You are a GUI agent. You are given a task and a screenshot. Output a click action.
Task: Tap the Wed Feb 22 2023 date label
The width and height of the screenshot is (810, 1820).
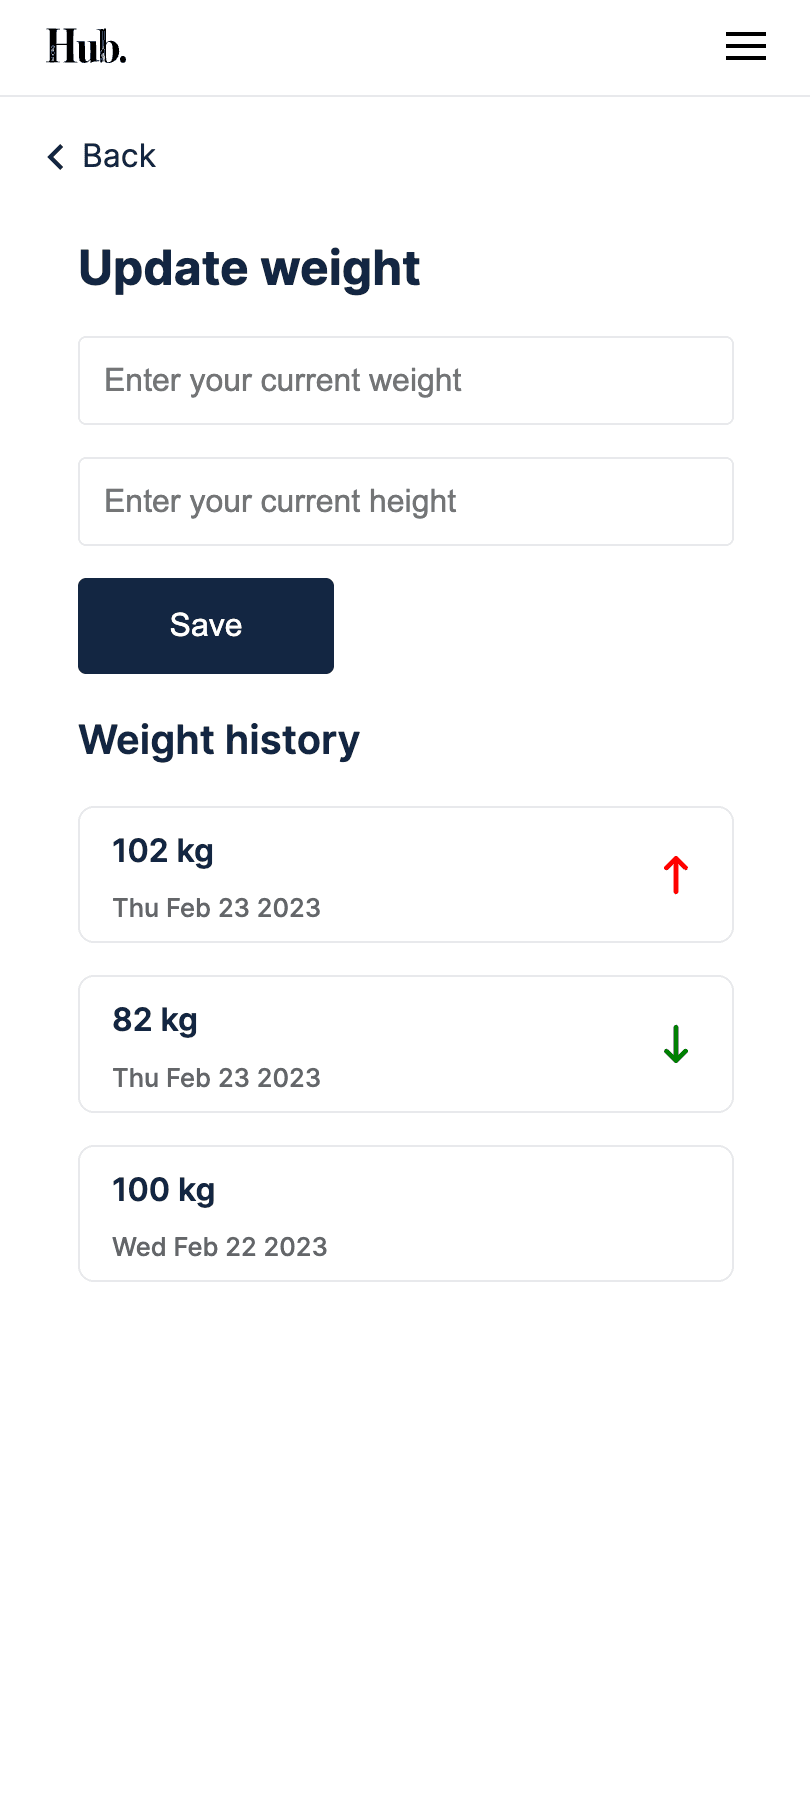(x=219, y=1247)
